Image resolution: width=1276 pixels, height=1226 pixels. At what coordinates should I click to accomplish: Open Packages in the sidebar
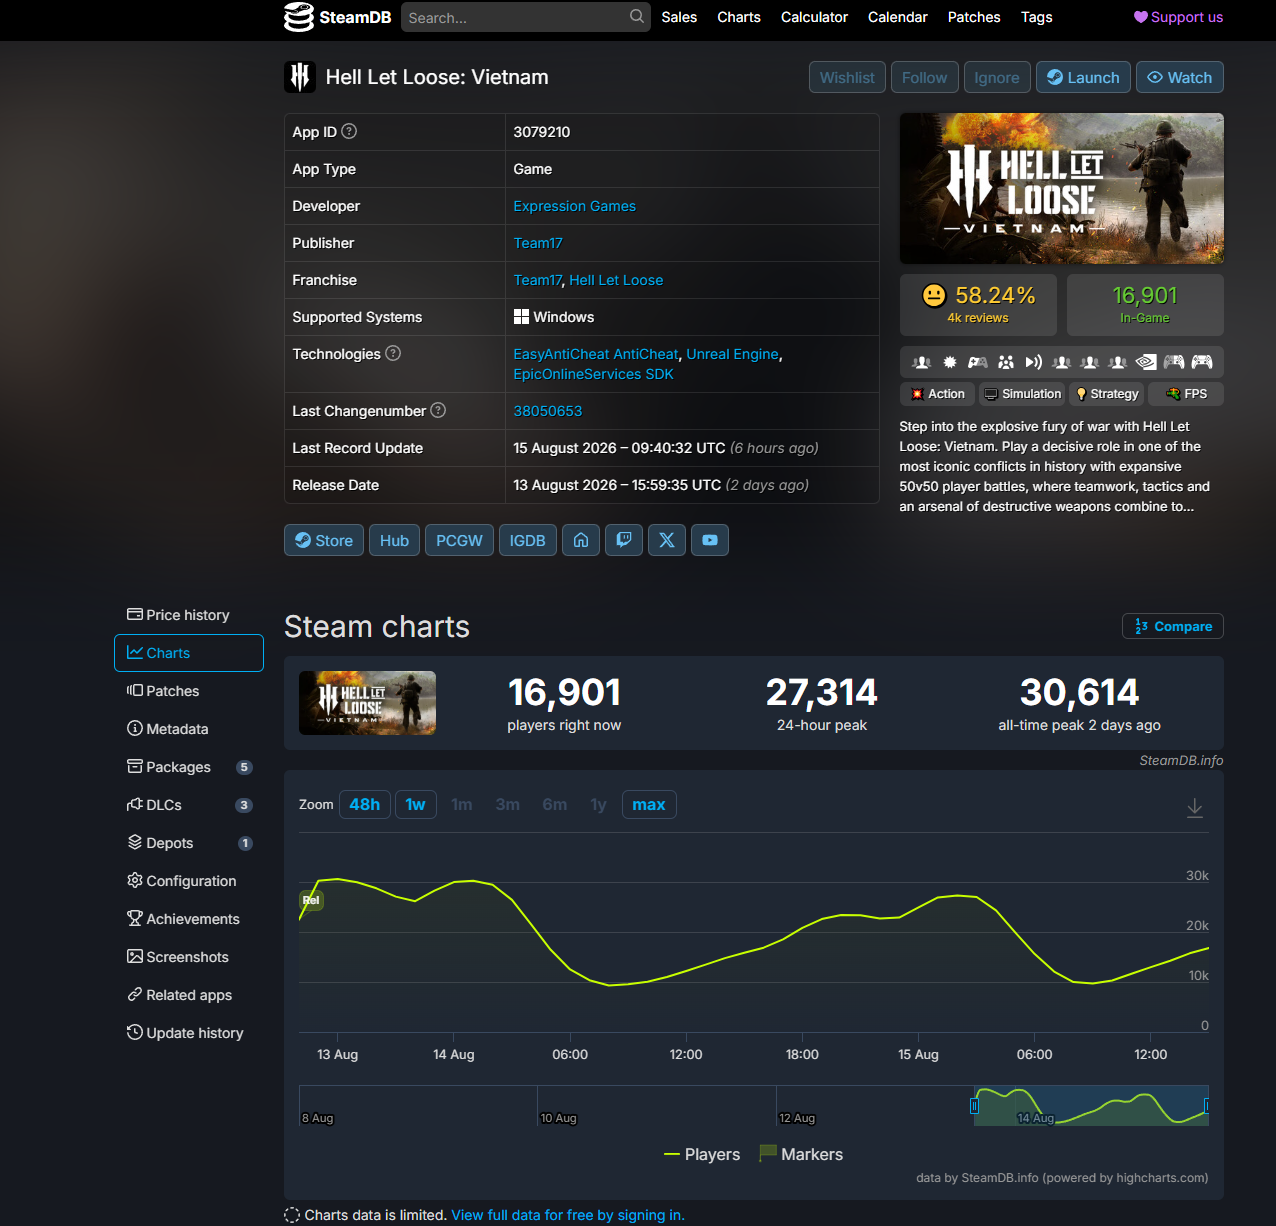[x=189, y=767]
